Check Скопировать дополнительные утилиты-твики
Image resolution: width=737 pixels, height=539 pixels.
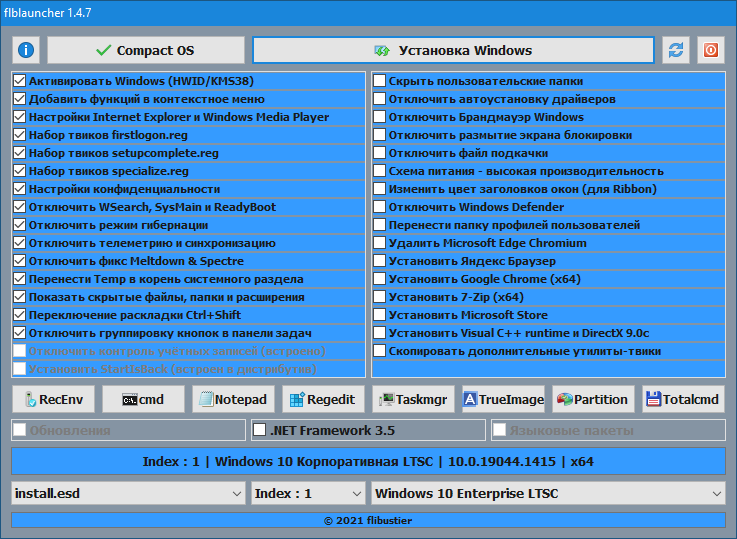point(379,351)
